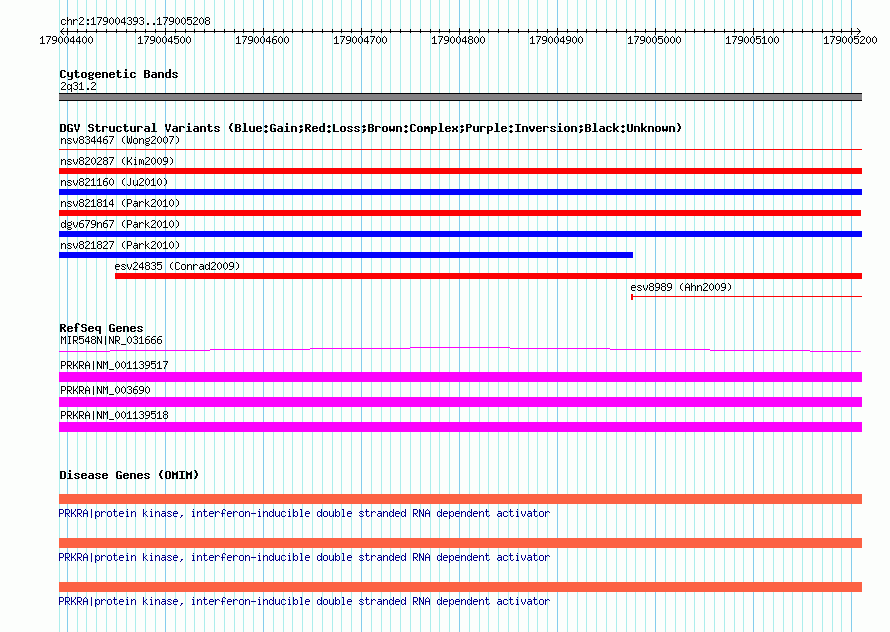
Task: Click the esv8989 (Ahn2009) label
Action: [681, 287]
